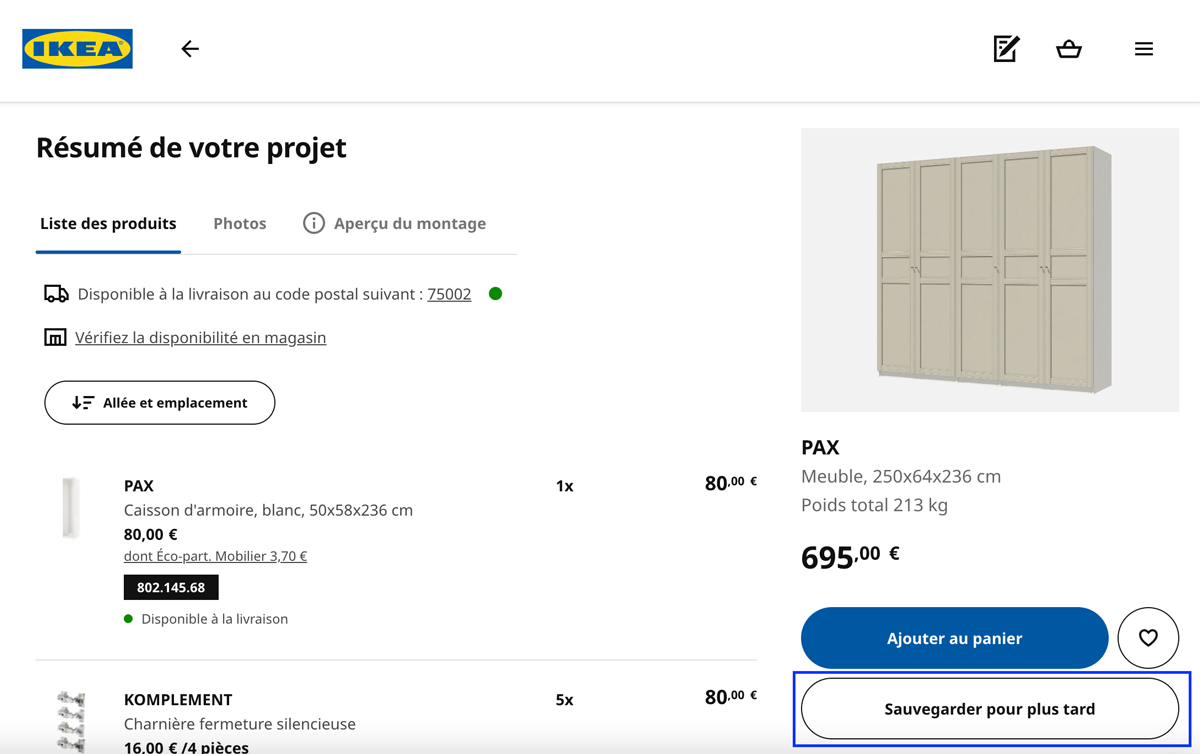Click Ajouter au panier button
This screenshot has height=754, width=1200.
point(954,638)
